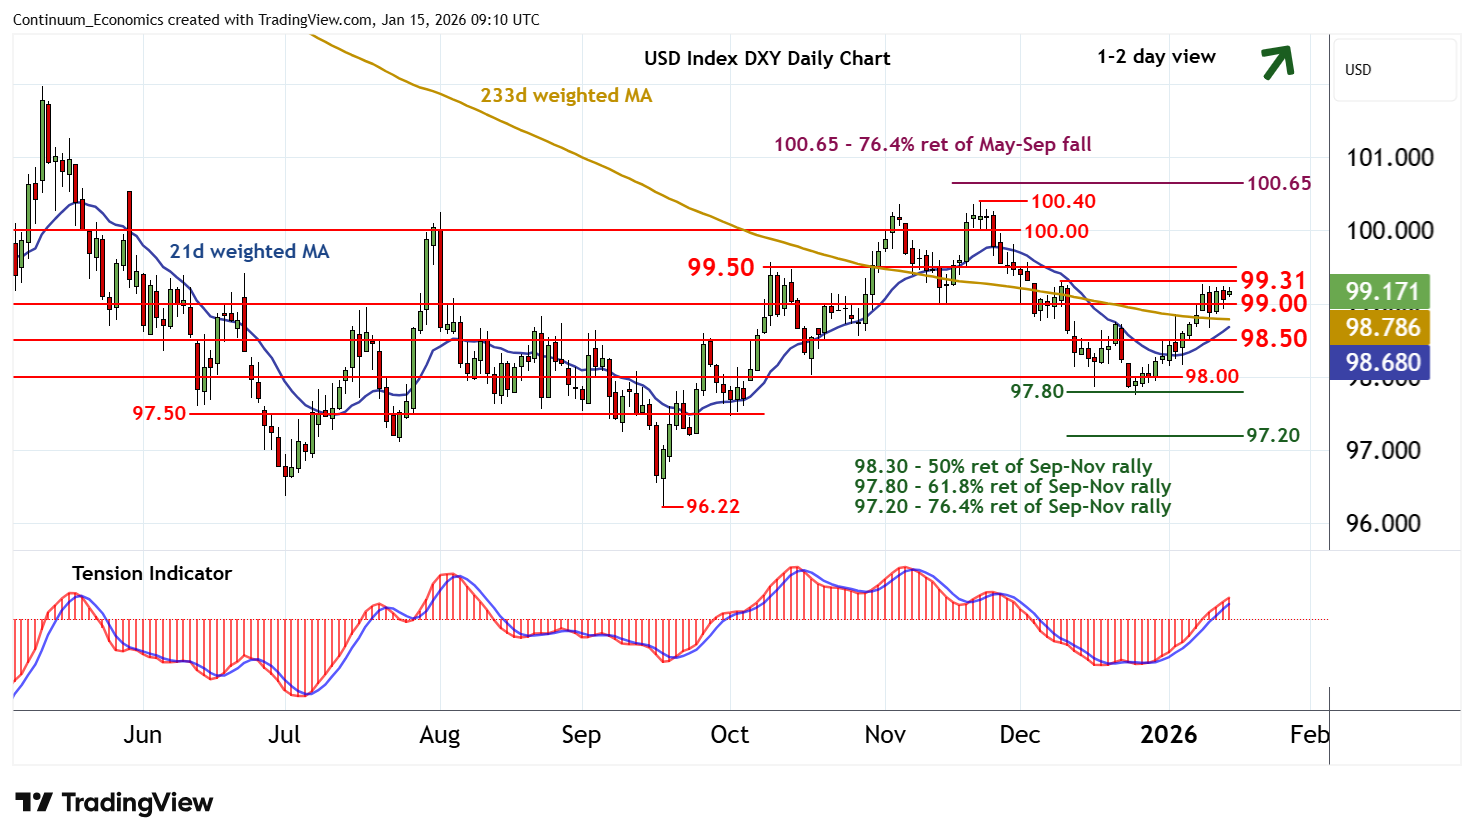1474x840 pixels.
Task: Click 101.000 on the price axis
Action: [x=1389, y=157]
